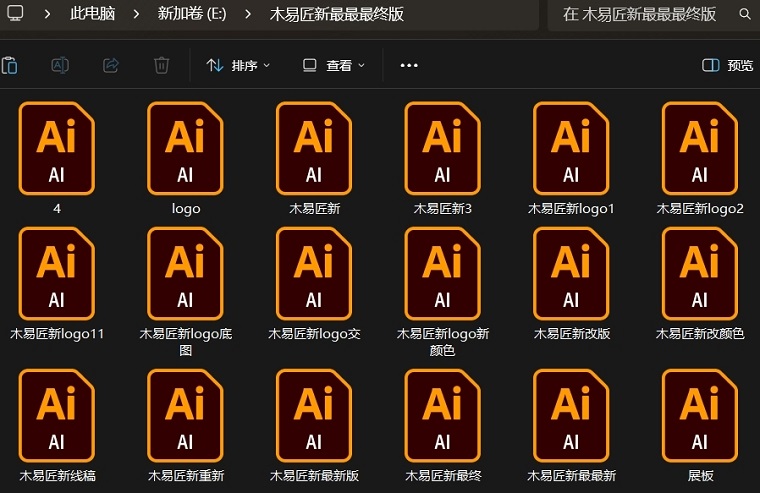Select the AI file named logo

185,148
